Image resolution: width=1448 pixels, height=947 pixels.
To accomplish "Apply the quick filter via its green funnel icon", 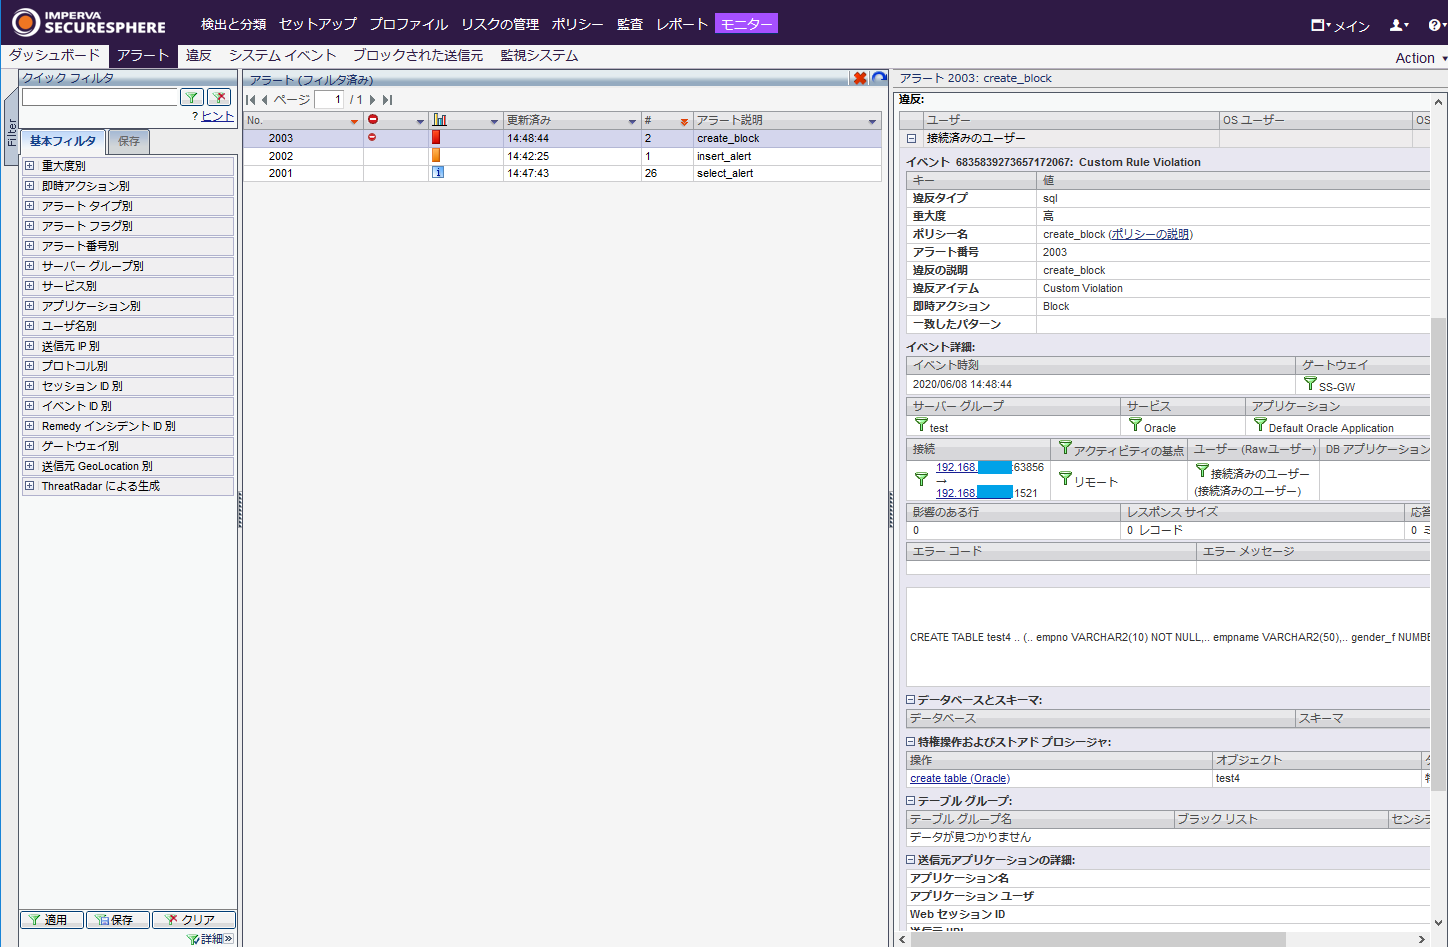I will point(192,97).
